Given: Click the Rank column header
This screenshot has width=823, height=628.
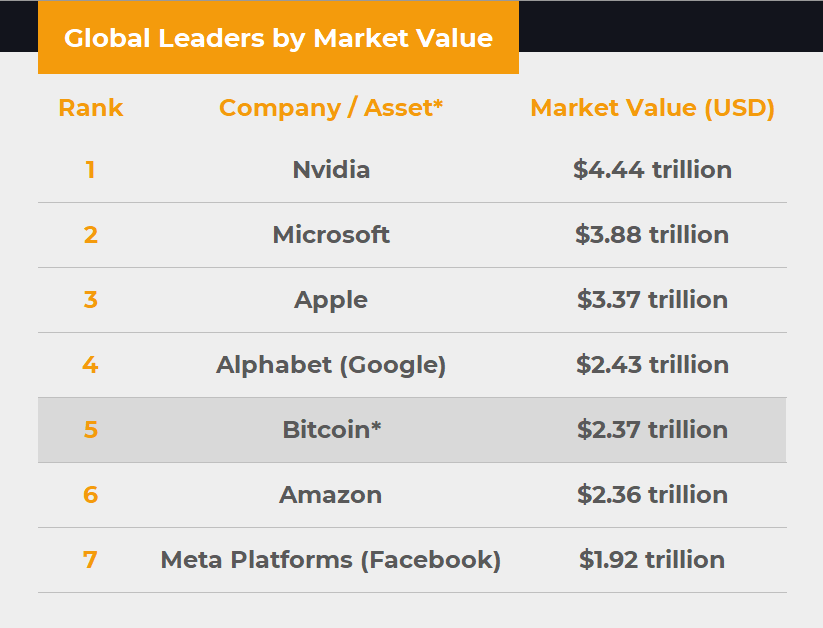Looking at the screenshot, I should [x=90, y=108].
